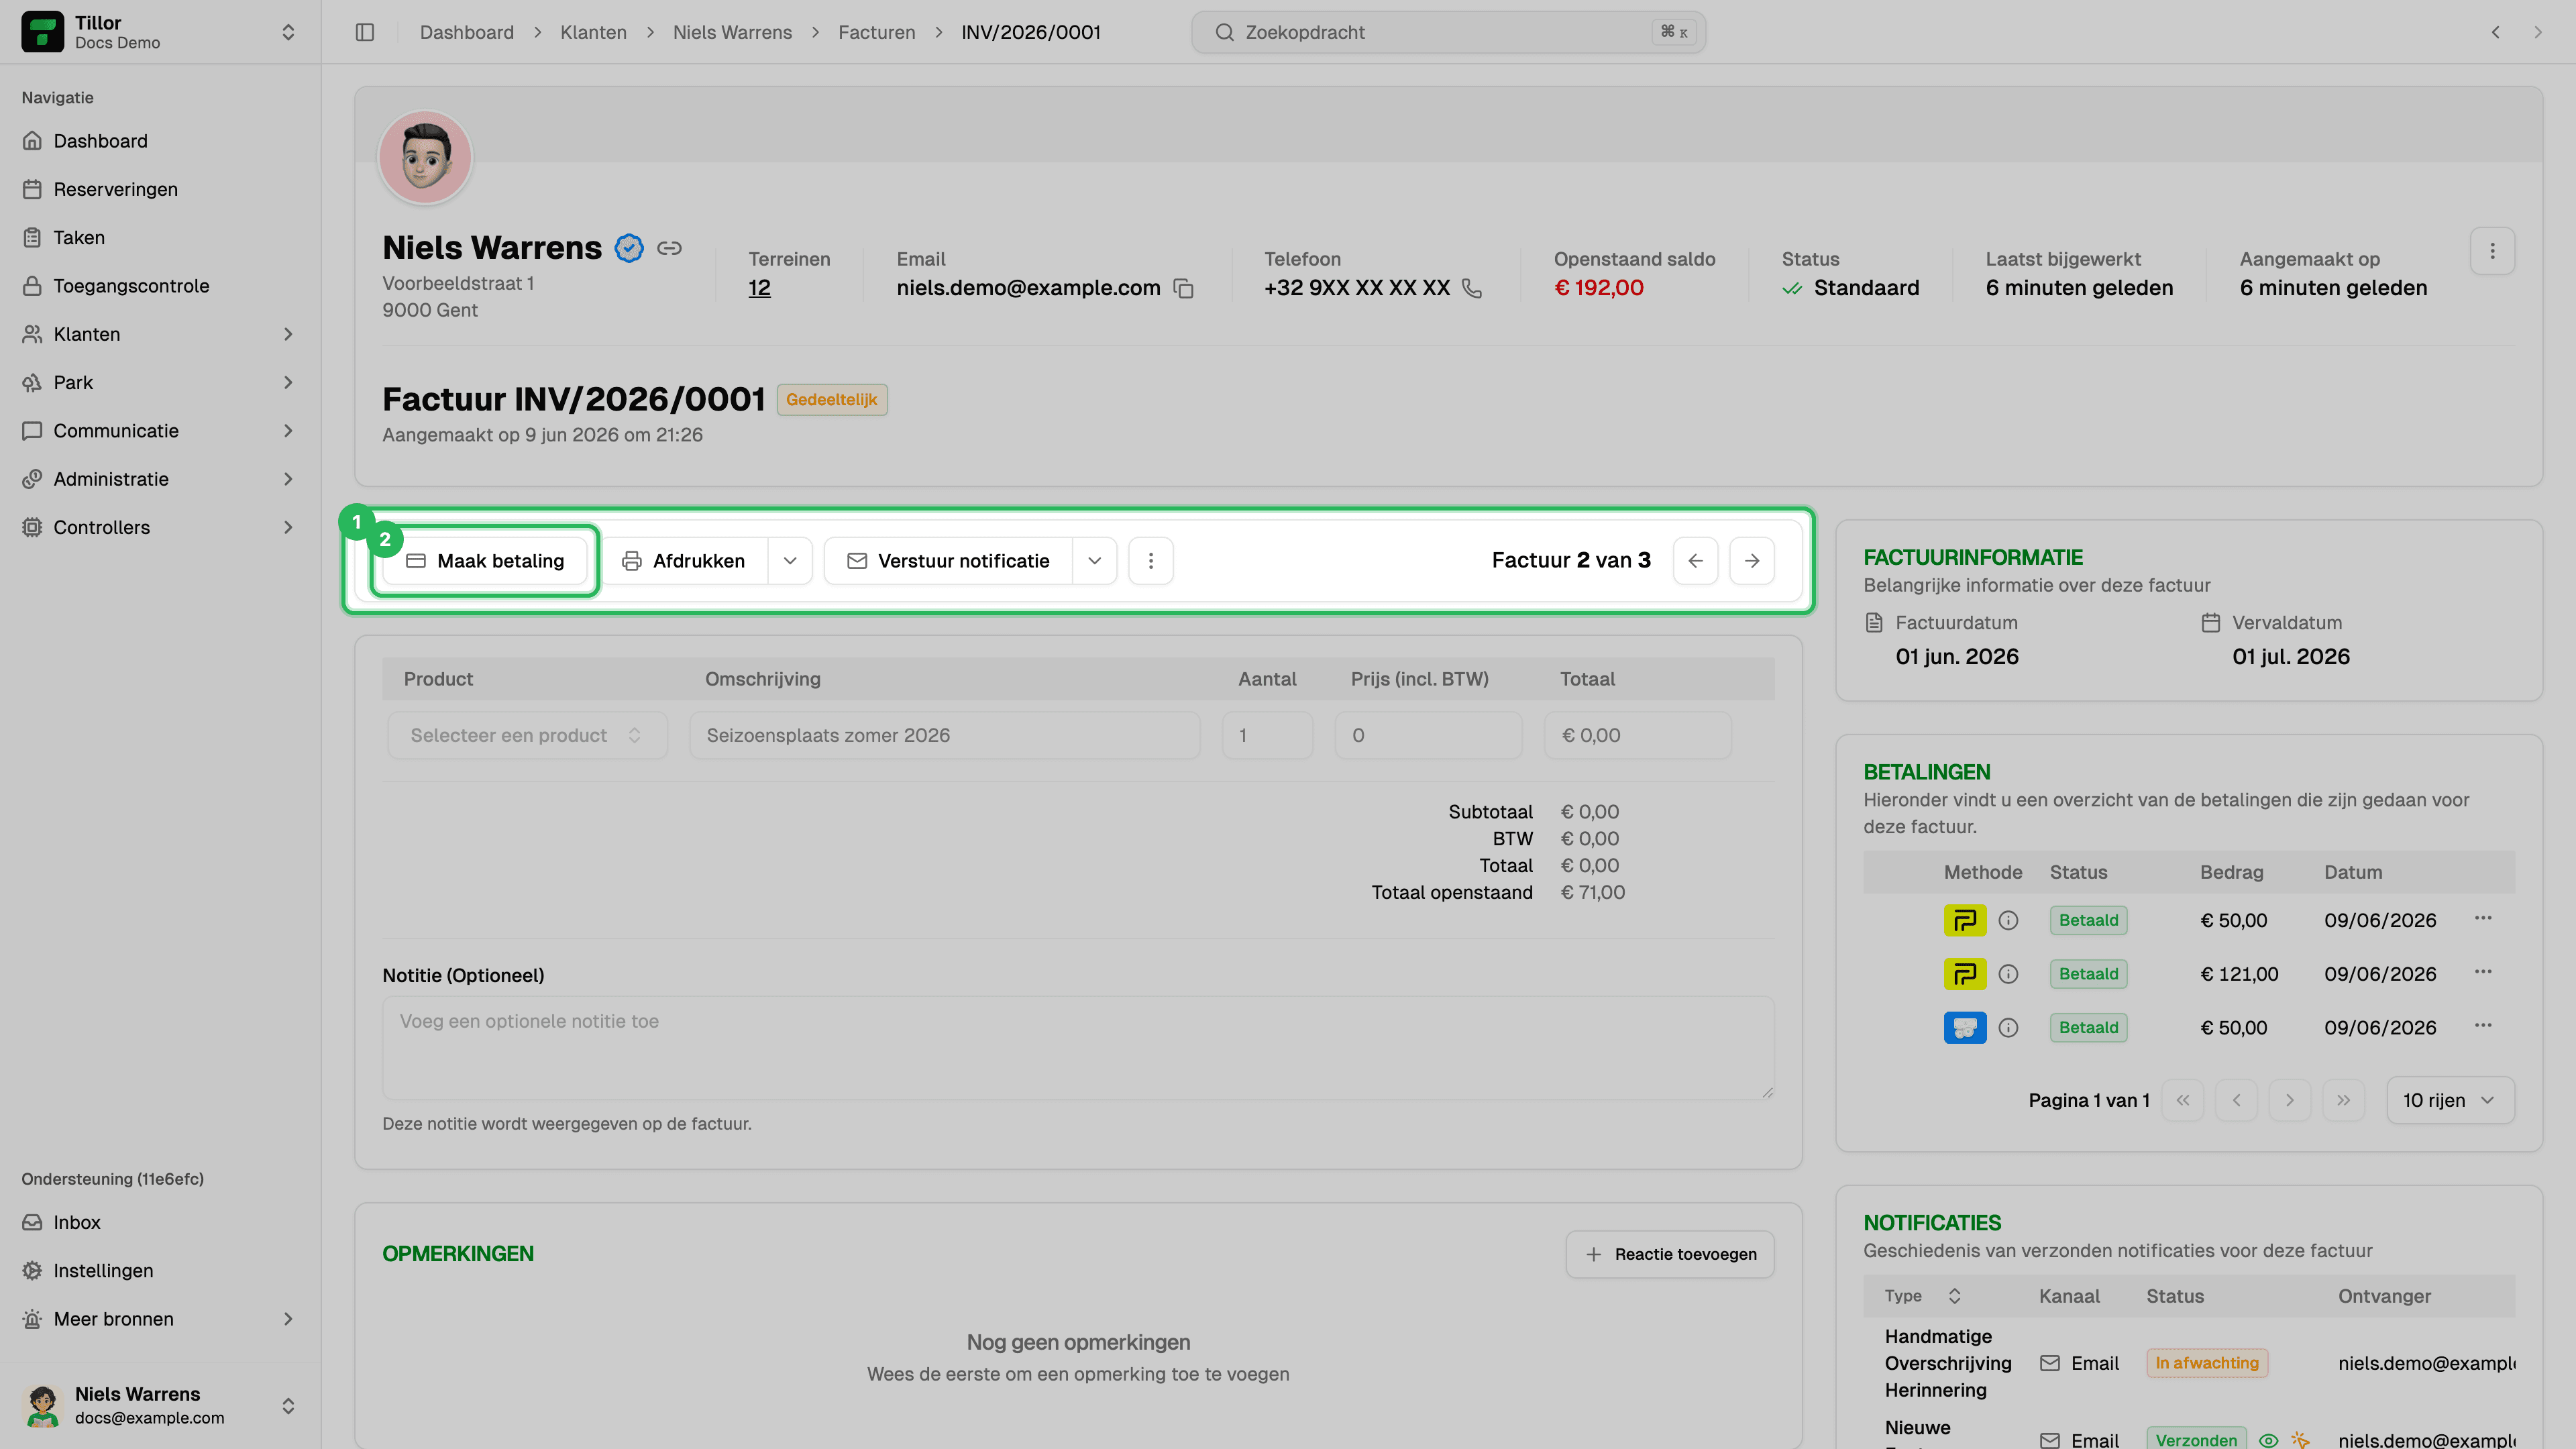Navigate browser-style back arrow top right
Image resolution: width=2576 pixels, height=1449 pixels.
pos(2496,32)
